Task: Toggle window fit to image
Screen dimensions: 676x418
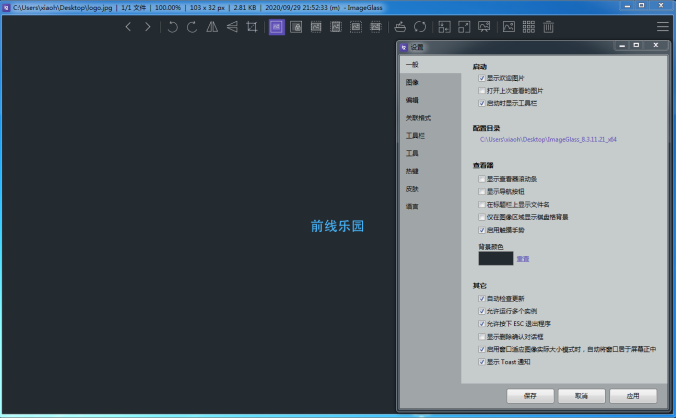Action: [x=444, y=27]
